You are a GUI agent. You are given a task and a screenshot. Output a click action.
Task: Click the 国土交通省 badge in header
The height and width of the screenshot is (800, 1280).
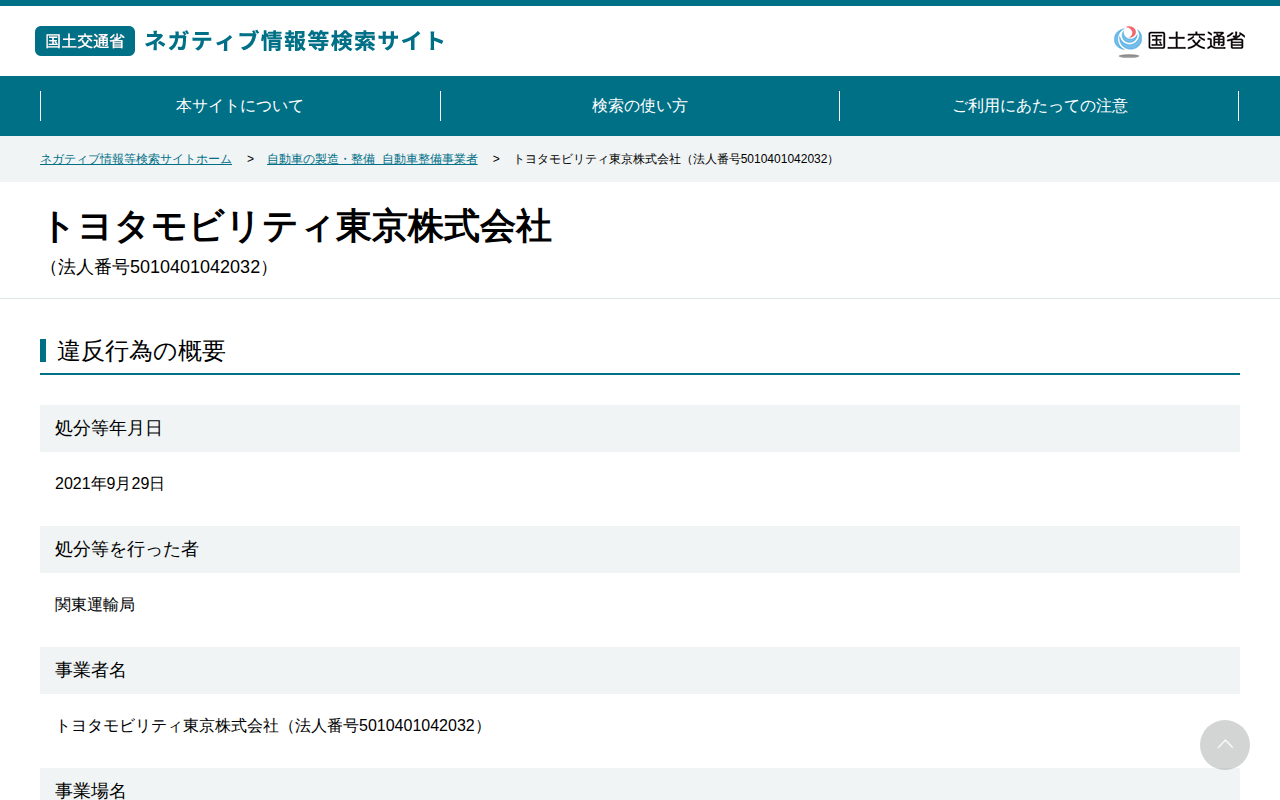(85, 41)
